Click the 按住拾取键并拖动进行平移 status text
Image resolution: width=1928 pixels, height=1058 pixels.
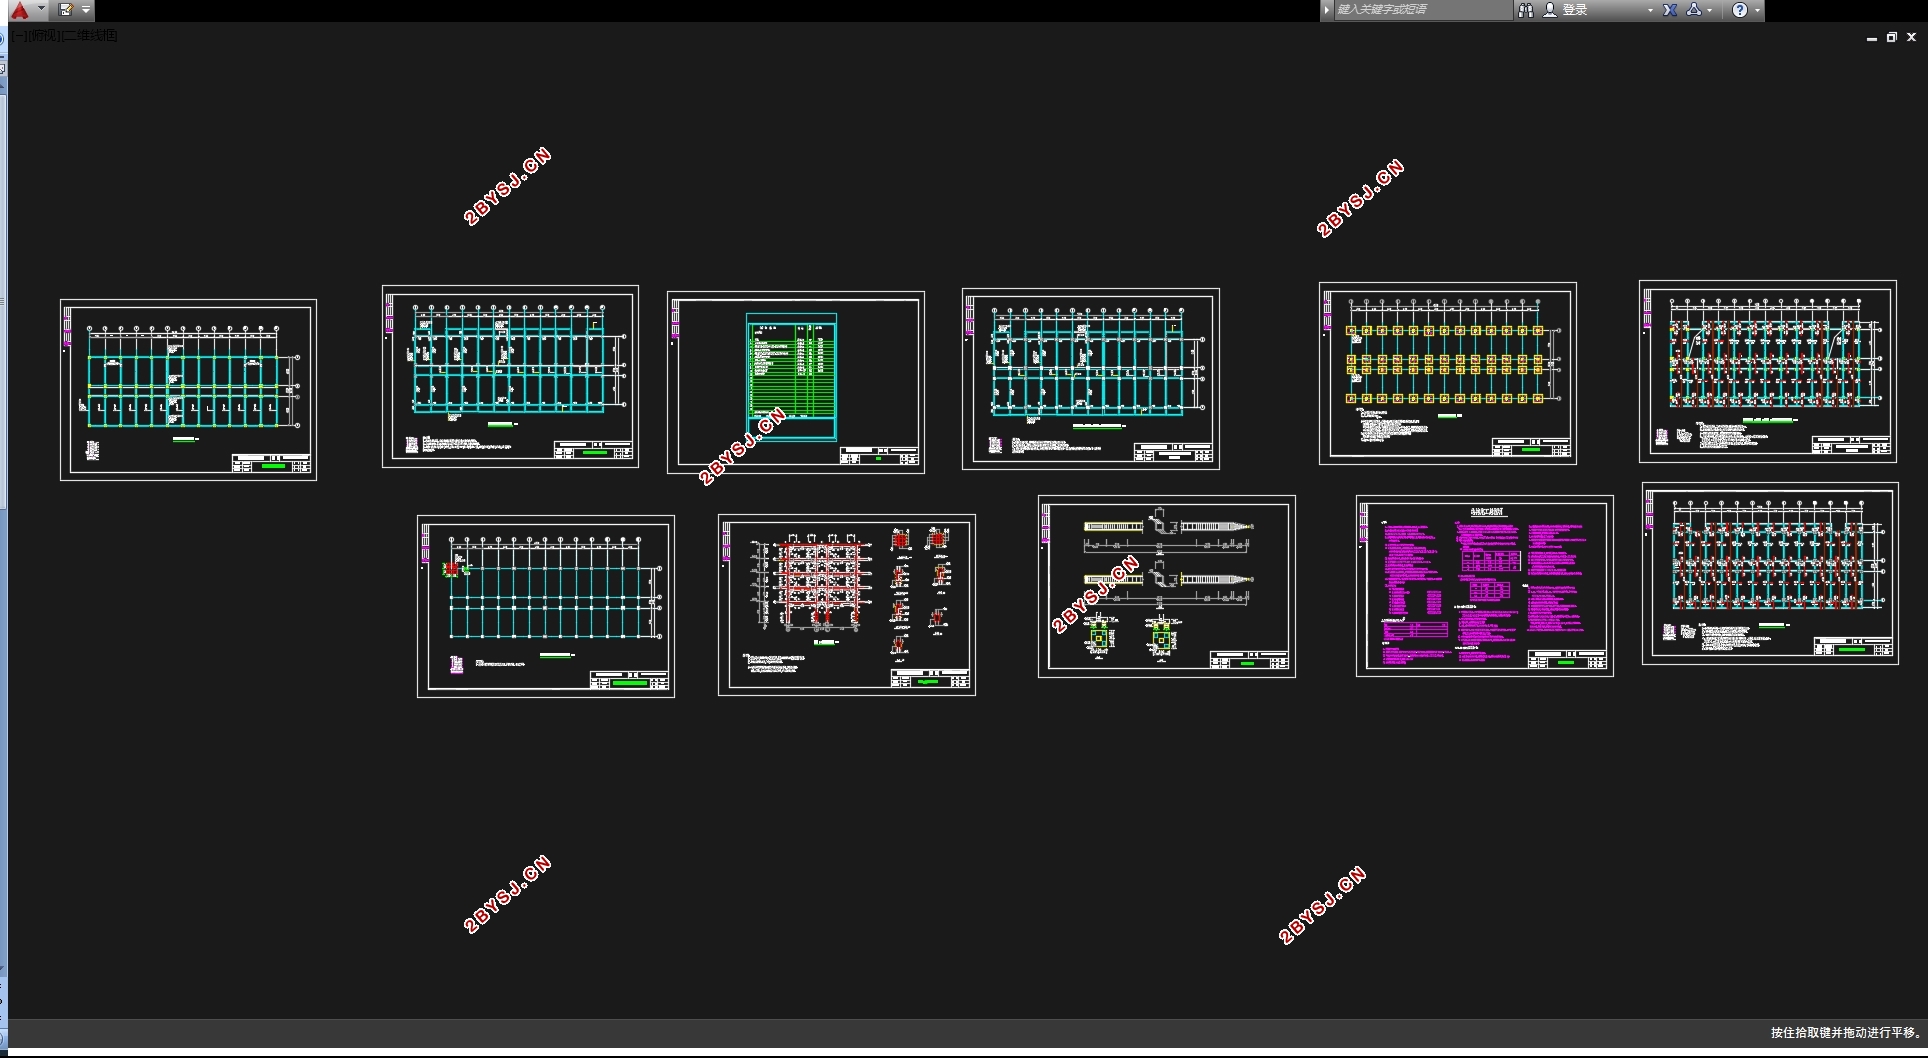pos(1846,1033)
